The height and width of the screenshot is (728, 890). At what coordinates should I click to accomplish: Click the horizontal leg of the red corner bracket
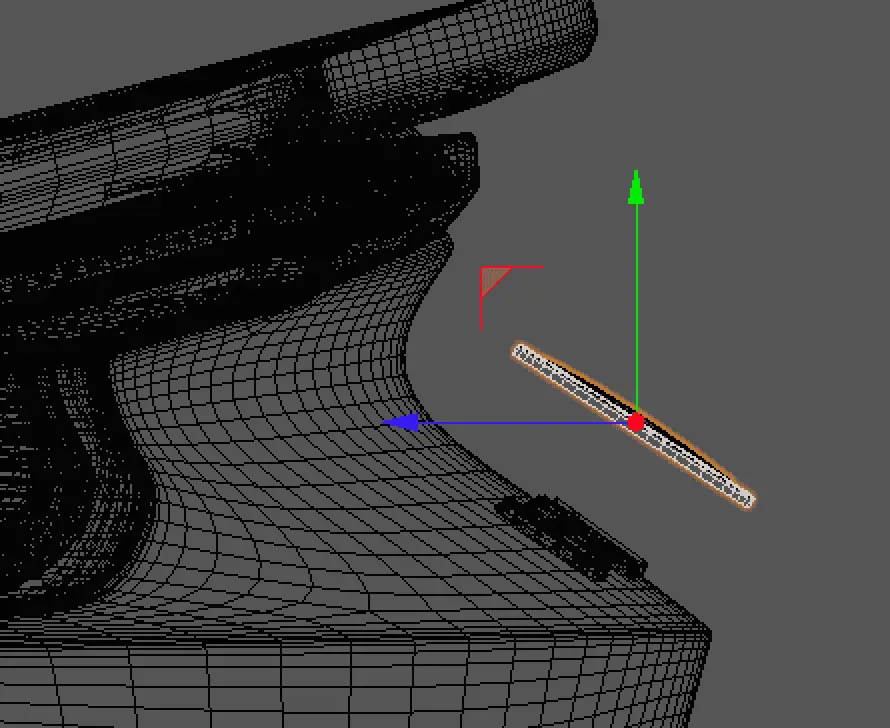[520, 268]
